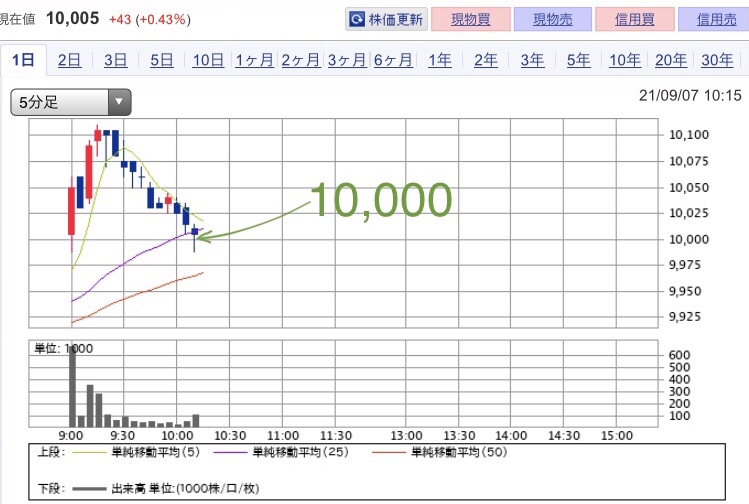Select the 10日 chart range
The width and height of the screenshot is (749, 504).
[x=208, y=60]
